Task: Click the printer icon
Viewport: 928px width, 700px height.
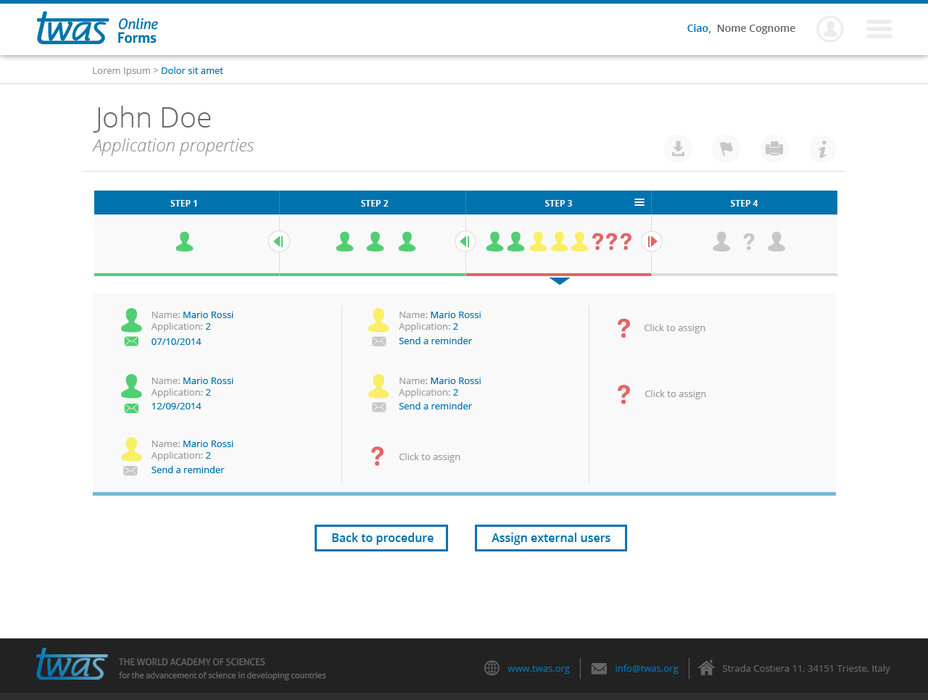Action: (x=774, y=149)
